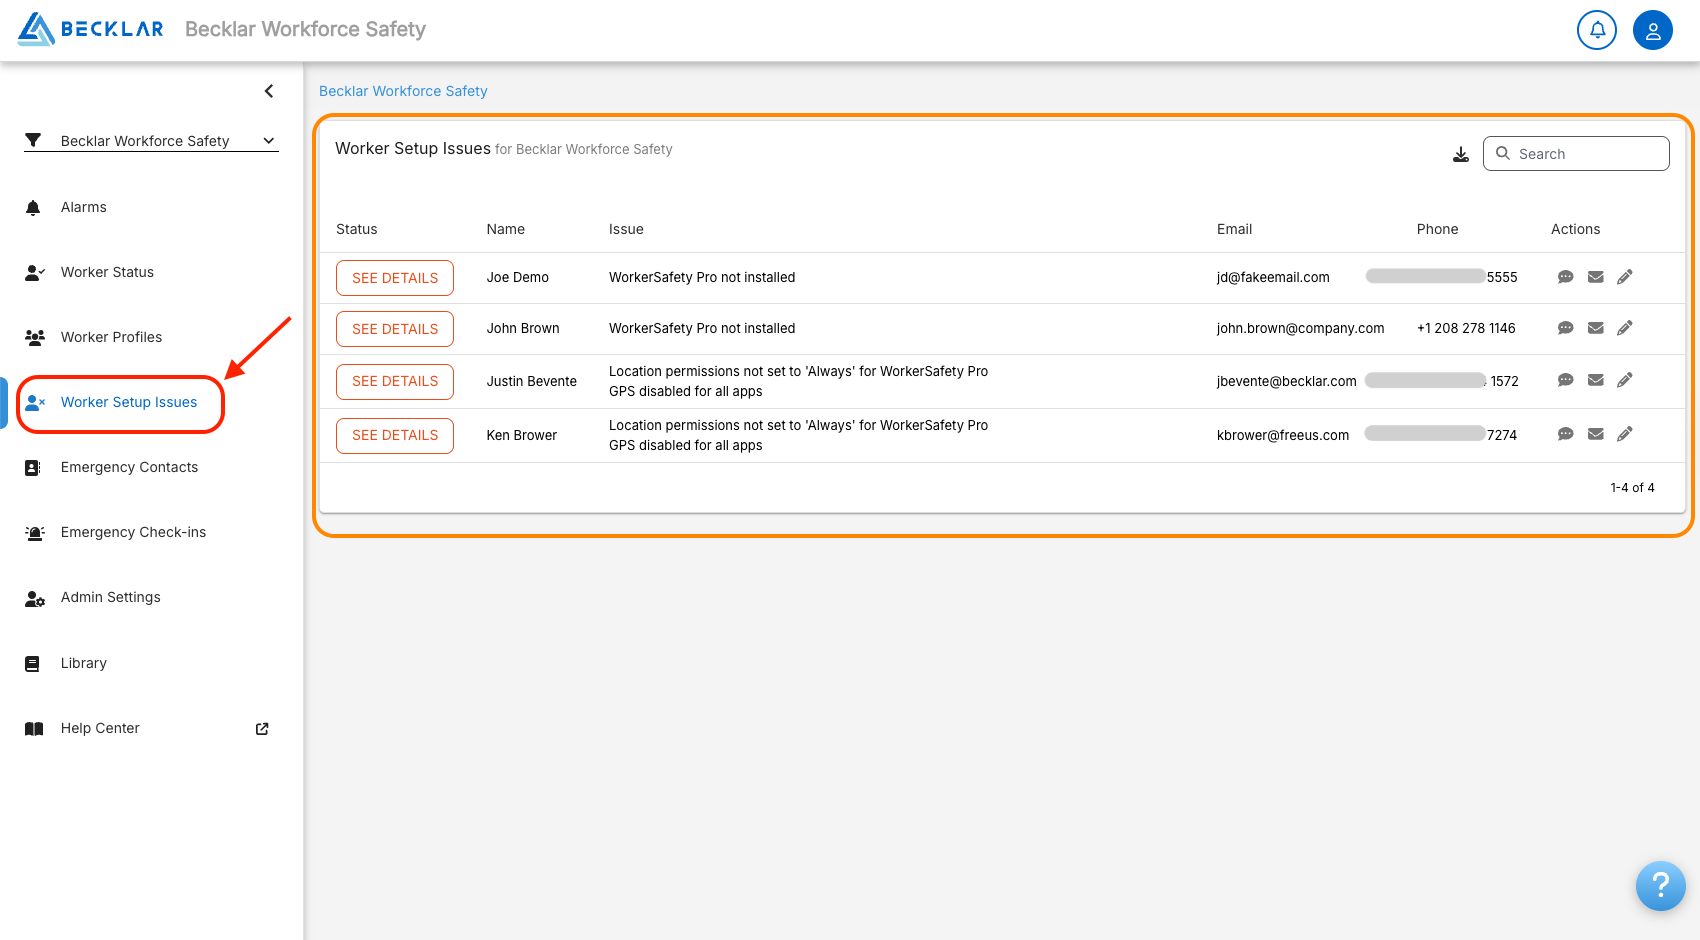1700x940 pixels.
Task: Open the user account avatar menu
Action: pos(1653,30)
